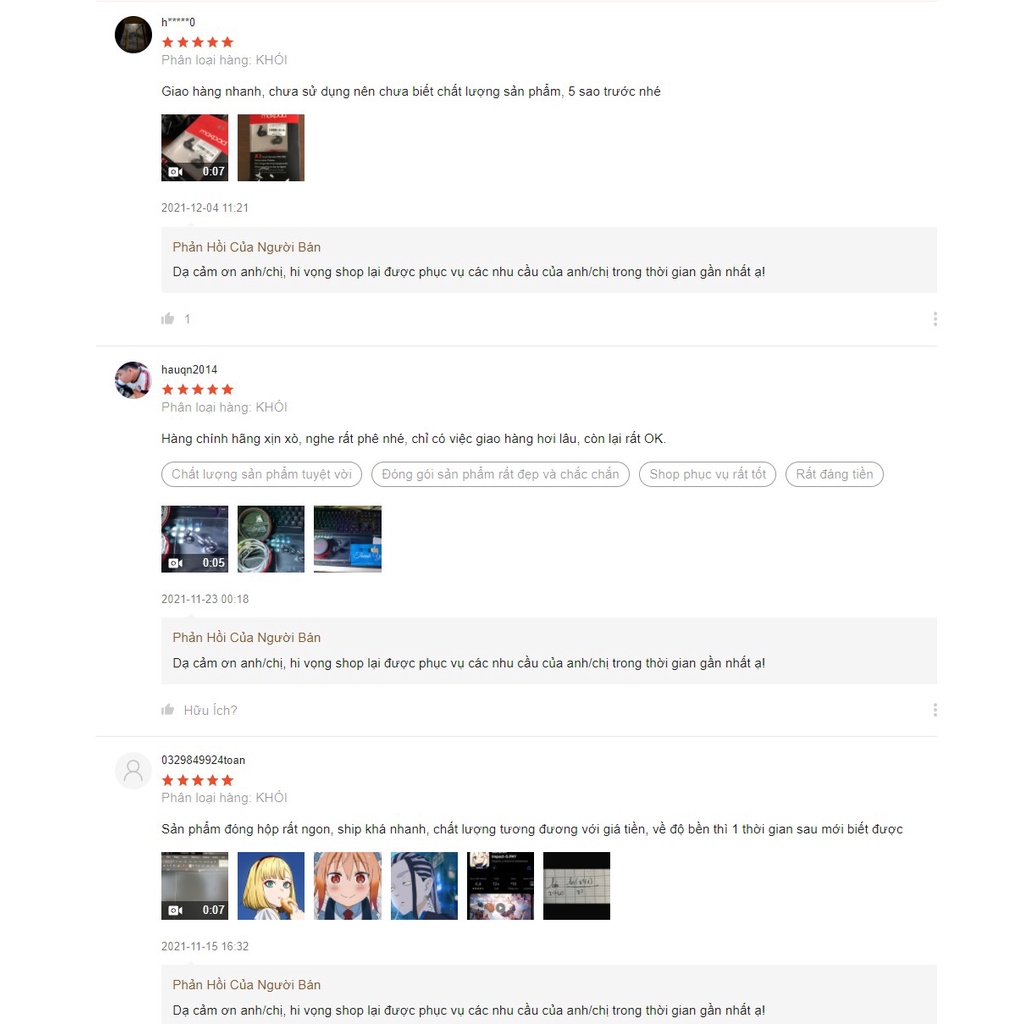Image resolution: width=1024 pixels, height=1024 pixels.
Task: View blonde anime girl image thumbnail
Action: (x=271, y=886)
